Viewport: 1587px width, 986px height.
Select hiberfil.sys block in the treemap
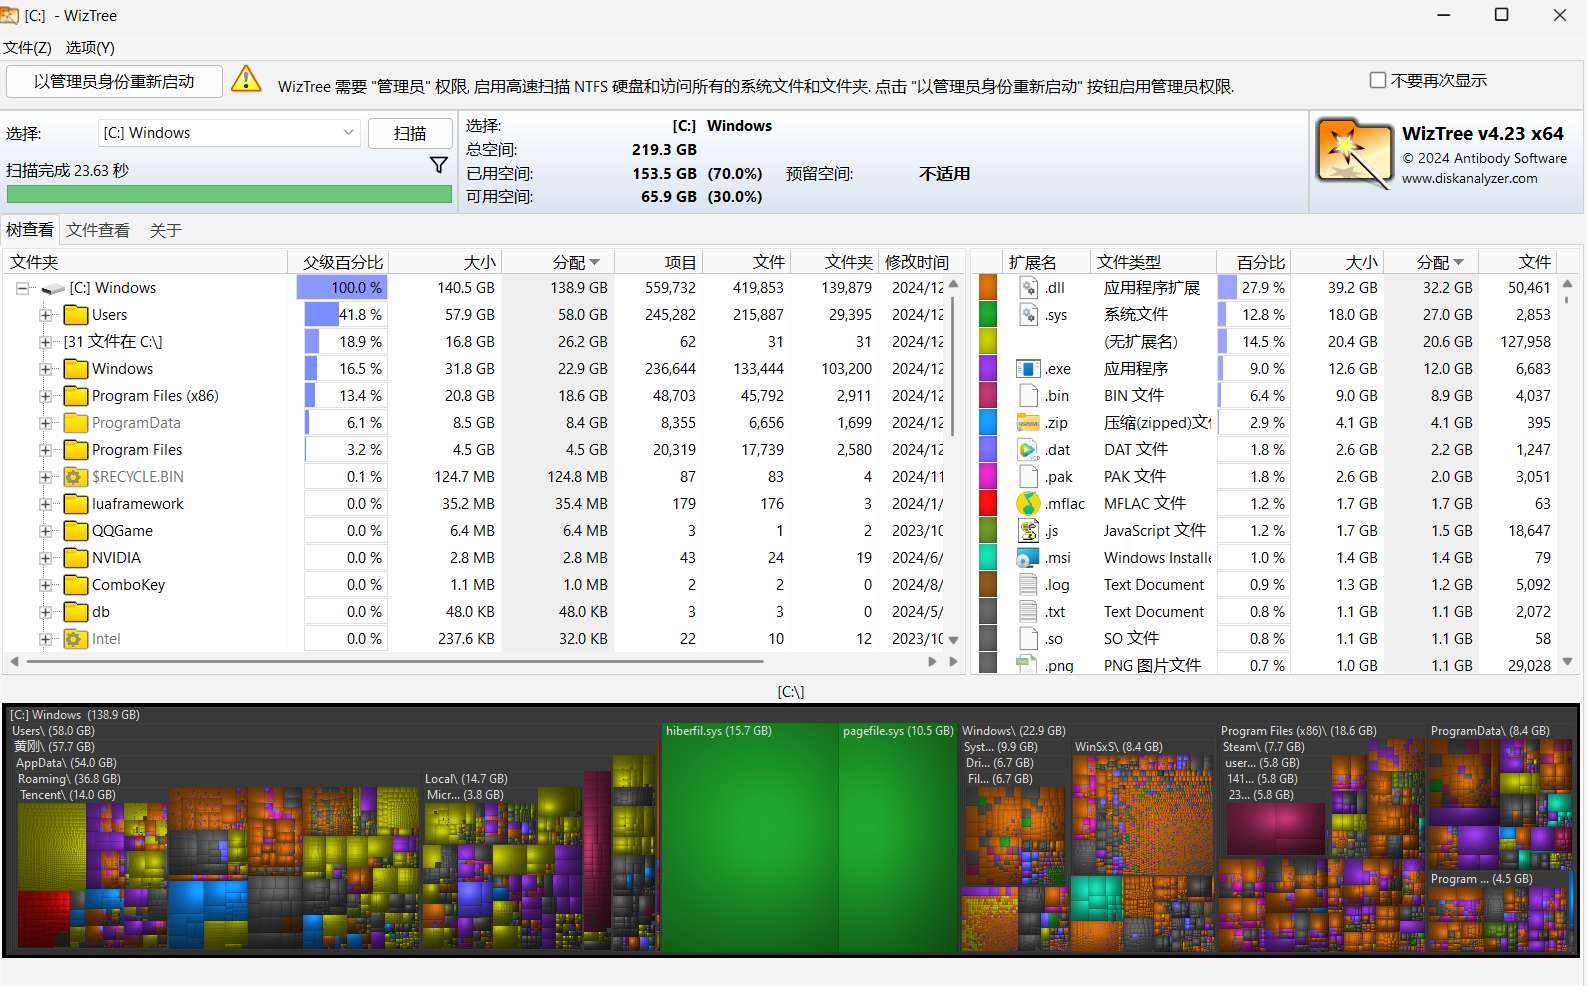(749, 840)
